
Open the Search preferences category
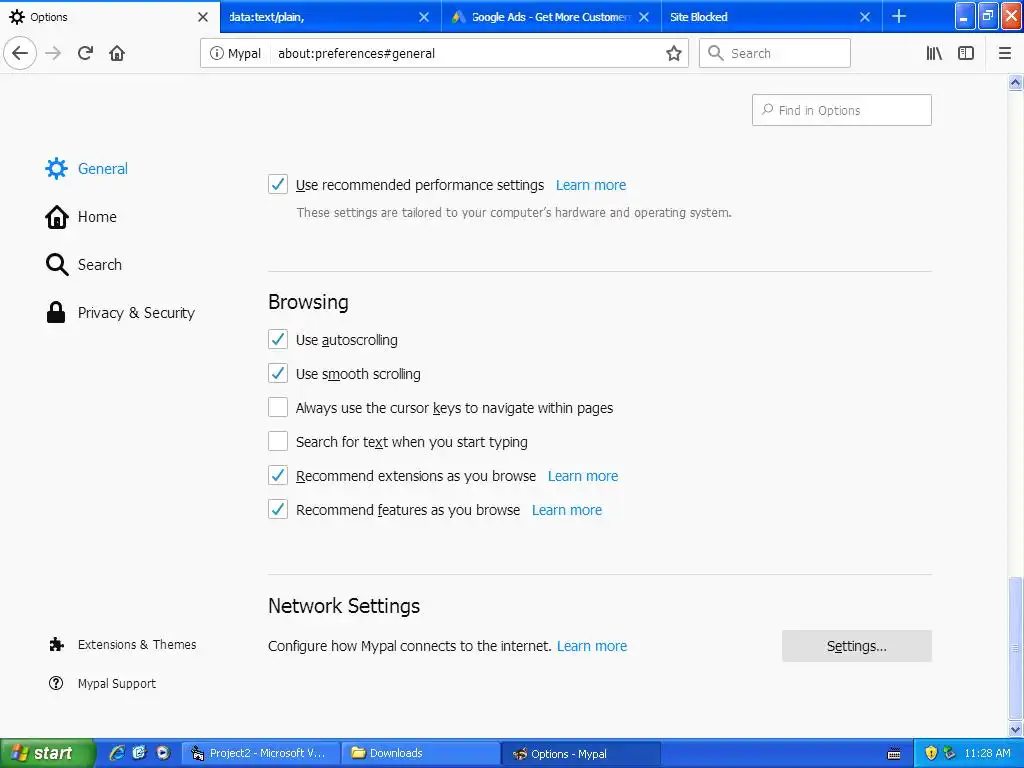tap(84, 264)
